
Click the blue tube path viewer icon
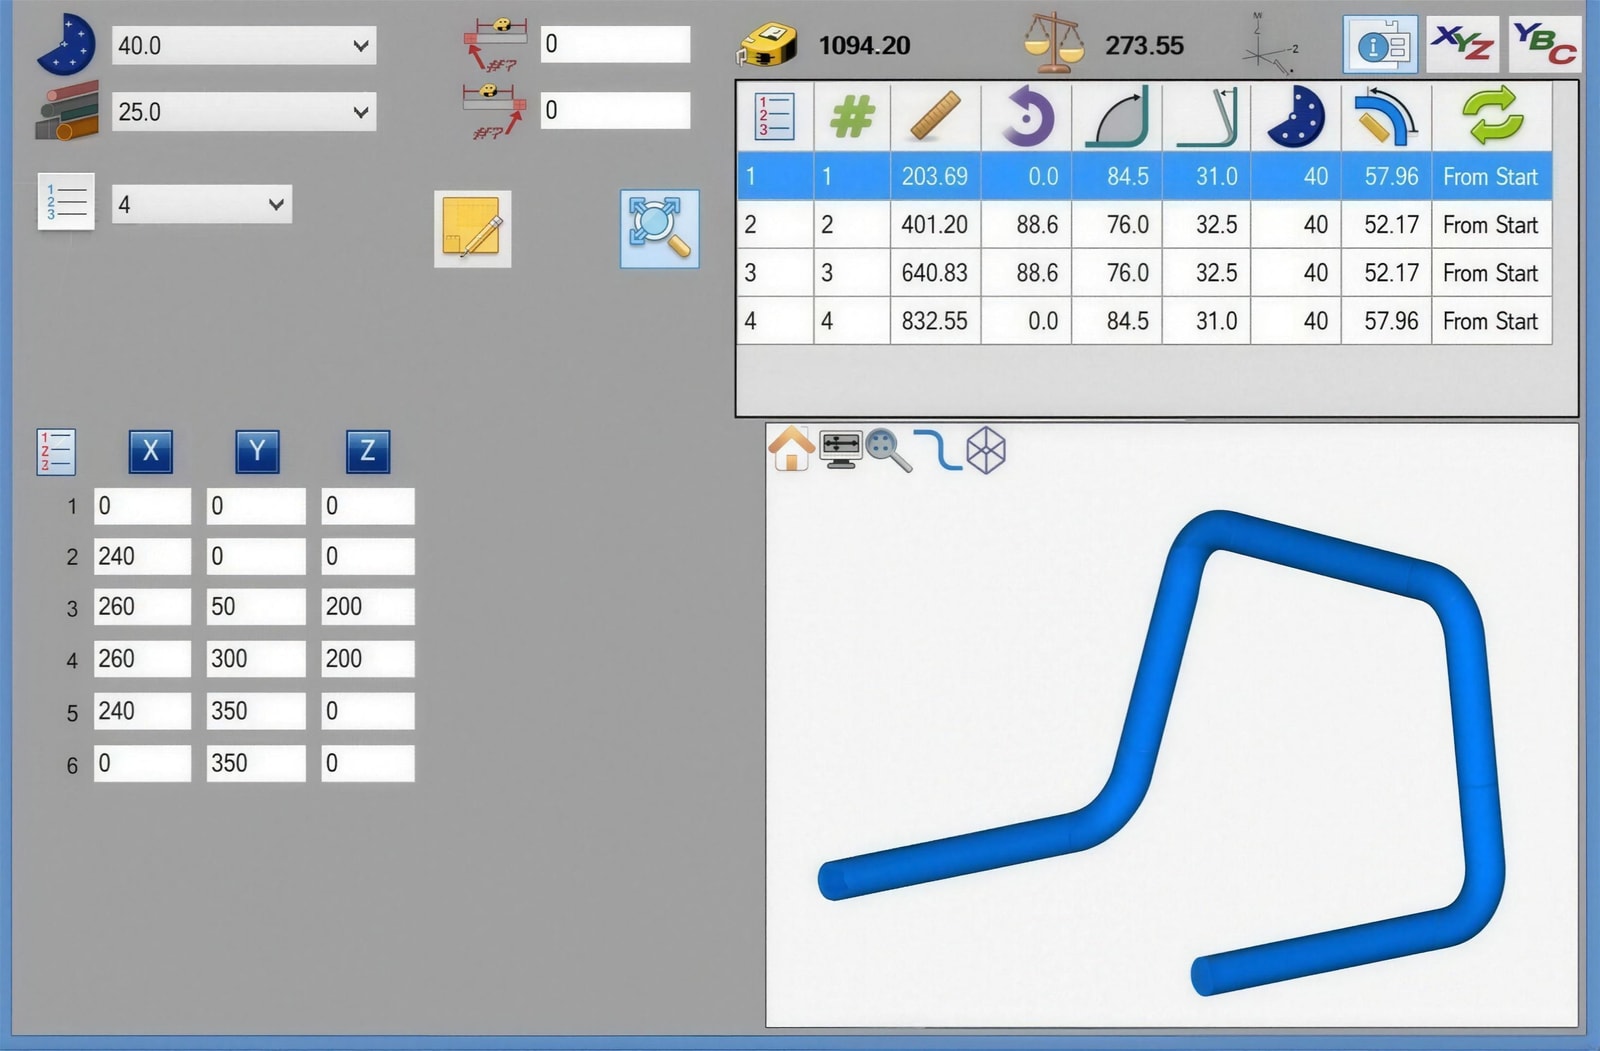(x=938, y=450)
